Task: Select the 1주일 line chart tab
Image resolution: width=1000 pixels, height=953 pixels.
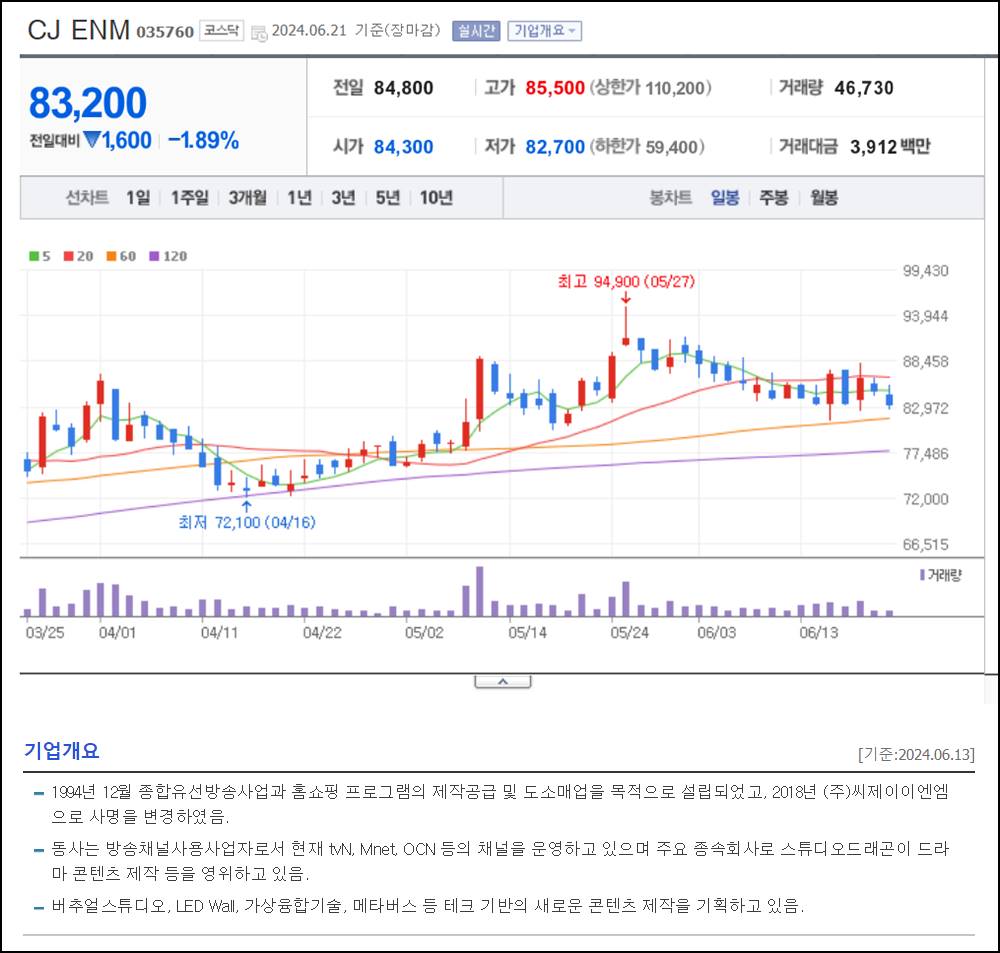Action: pyautogui.click(x=189, y=198)
